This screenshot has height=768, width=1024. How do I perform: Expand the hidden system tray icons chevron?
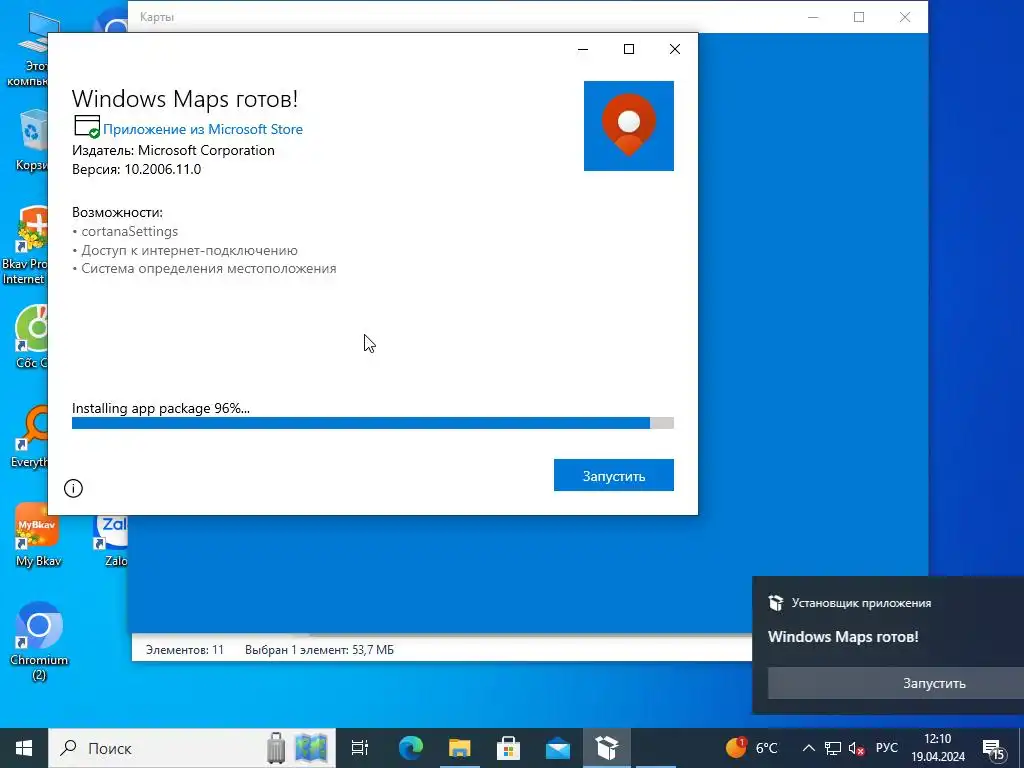[x=808, y=748]
